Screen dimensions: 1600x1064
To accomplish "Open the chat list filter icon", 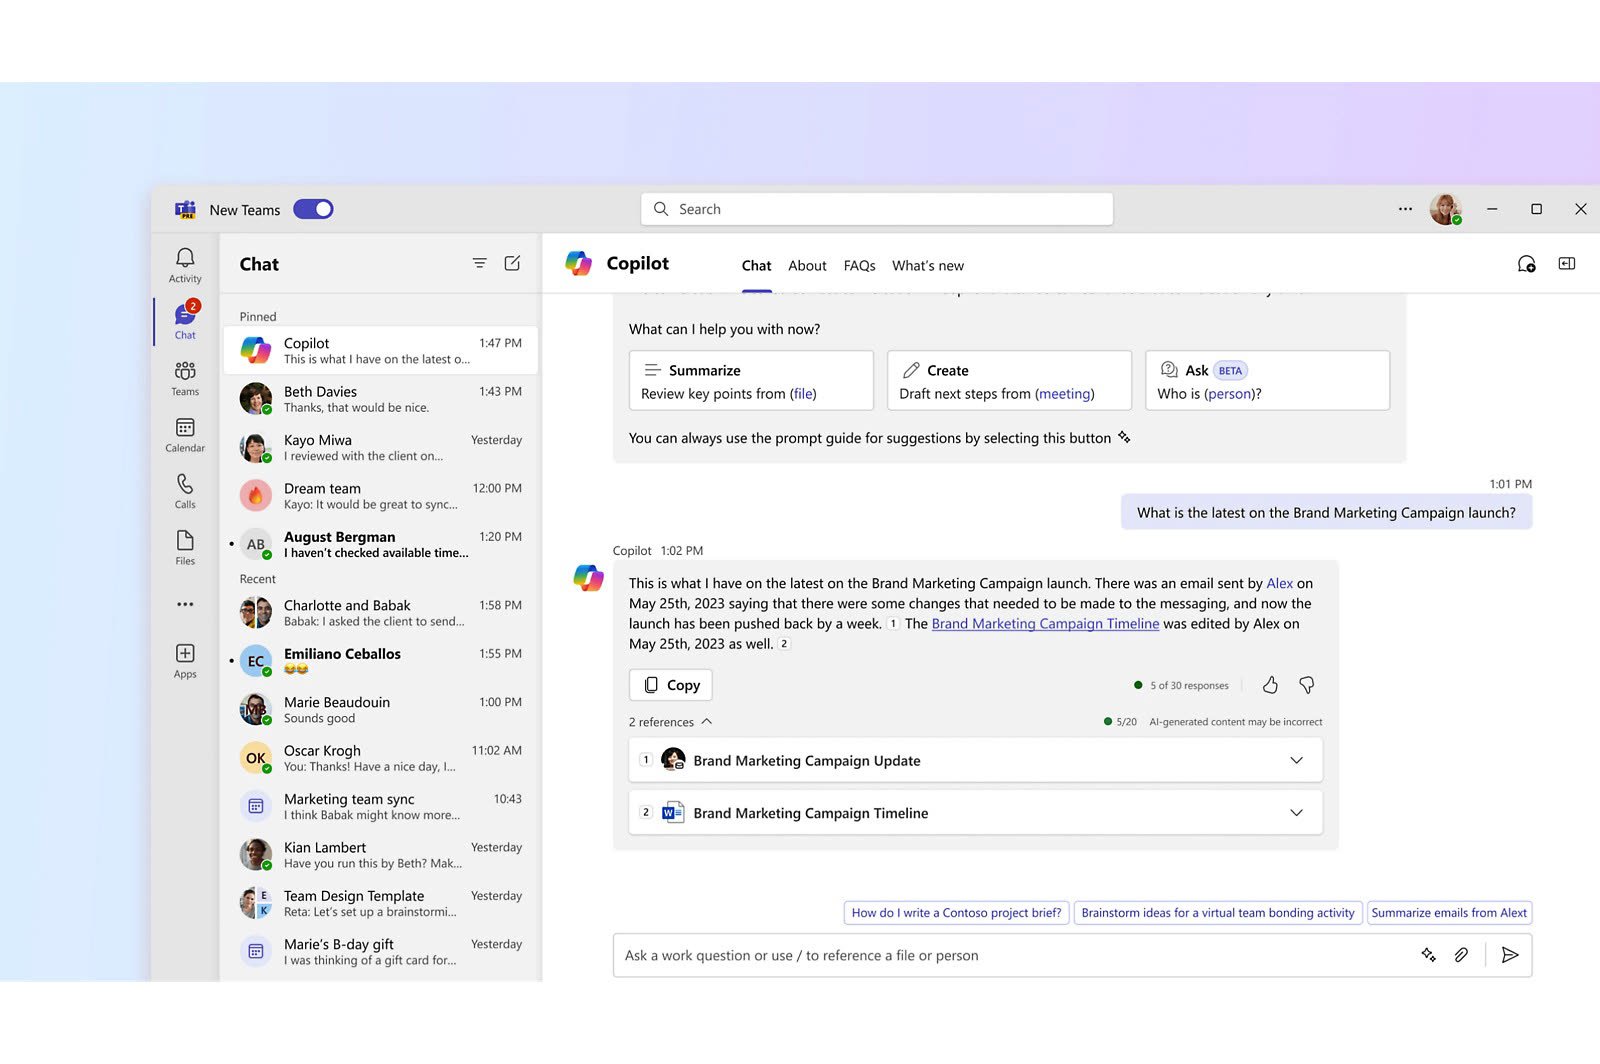I will tap(480, 263).
